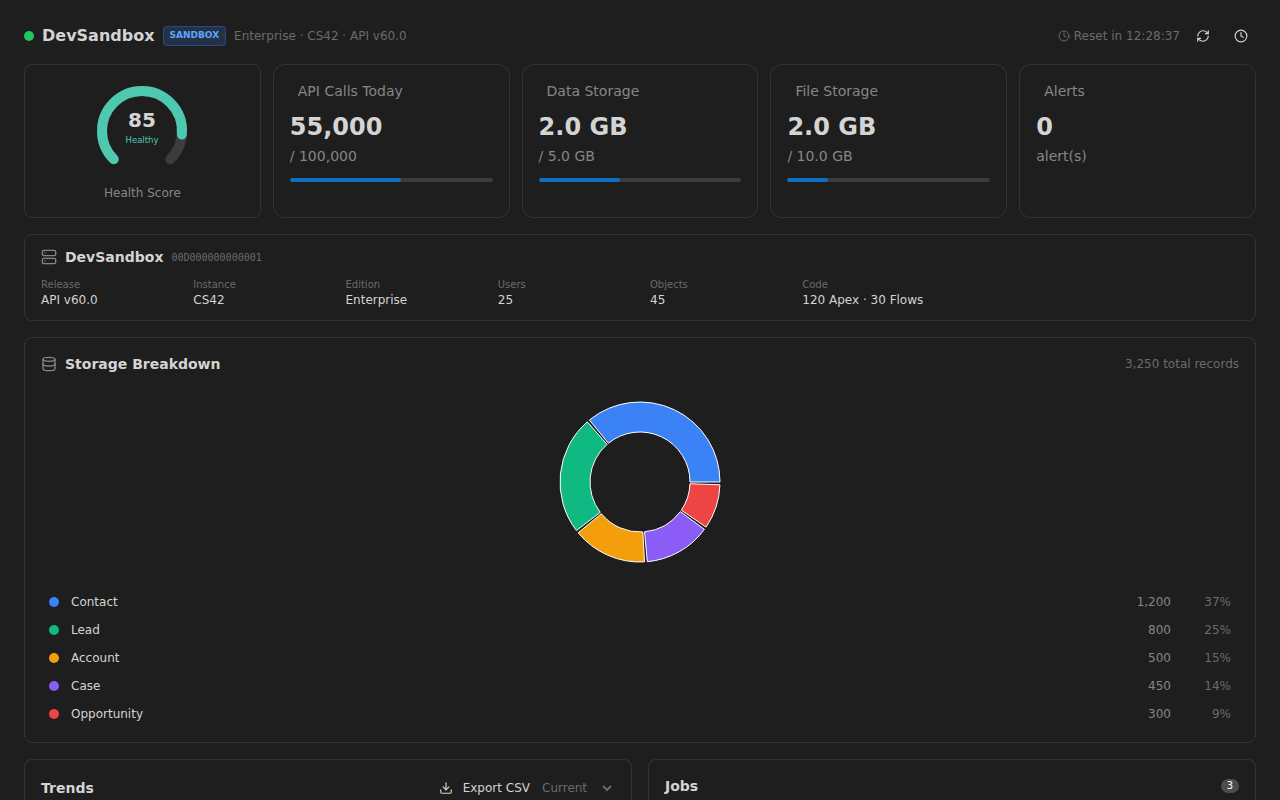Click the Contact legend label
The width and height of the screenshot is (1280, 800).
click(94, 602)
